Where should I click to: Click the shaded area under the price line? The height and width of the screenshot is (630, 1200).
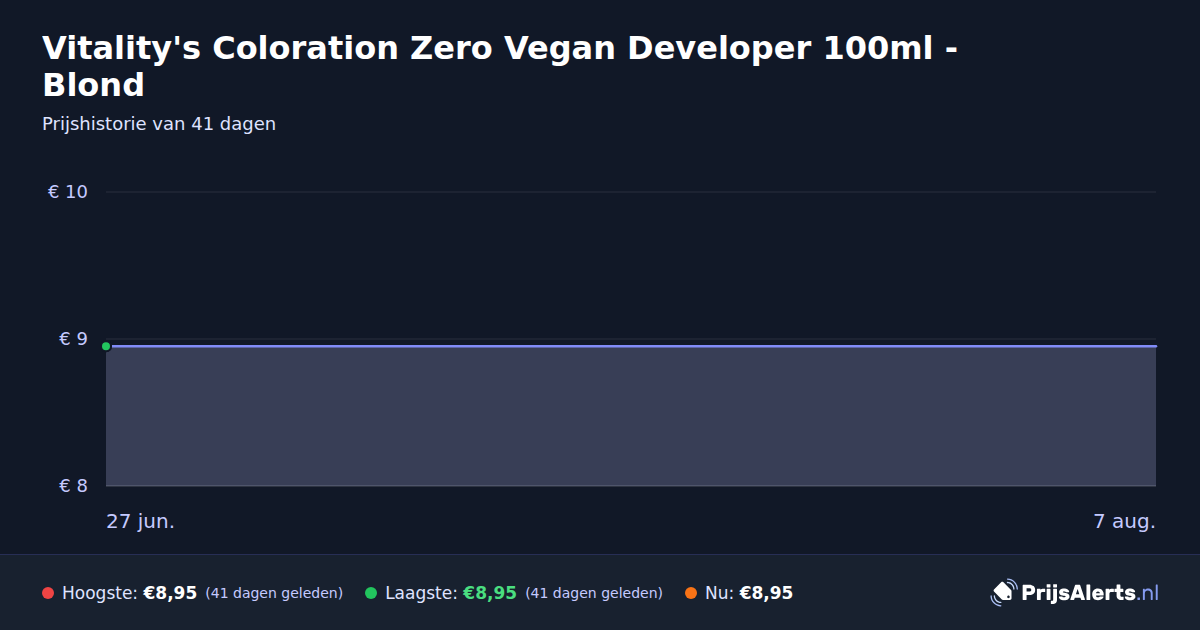click(x=631, y=416)
